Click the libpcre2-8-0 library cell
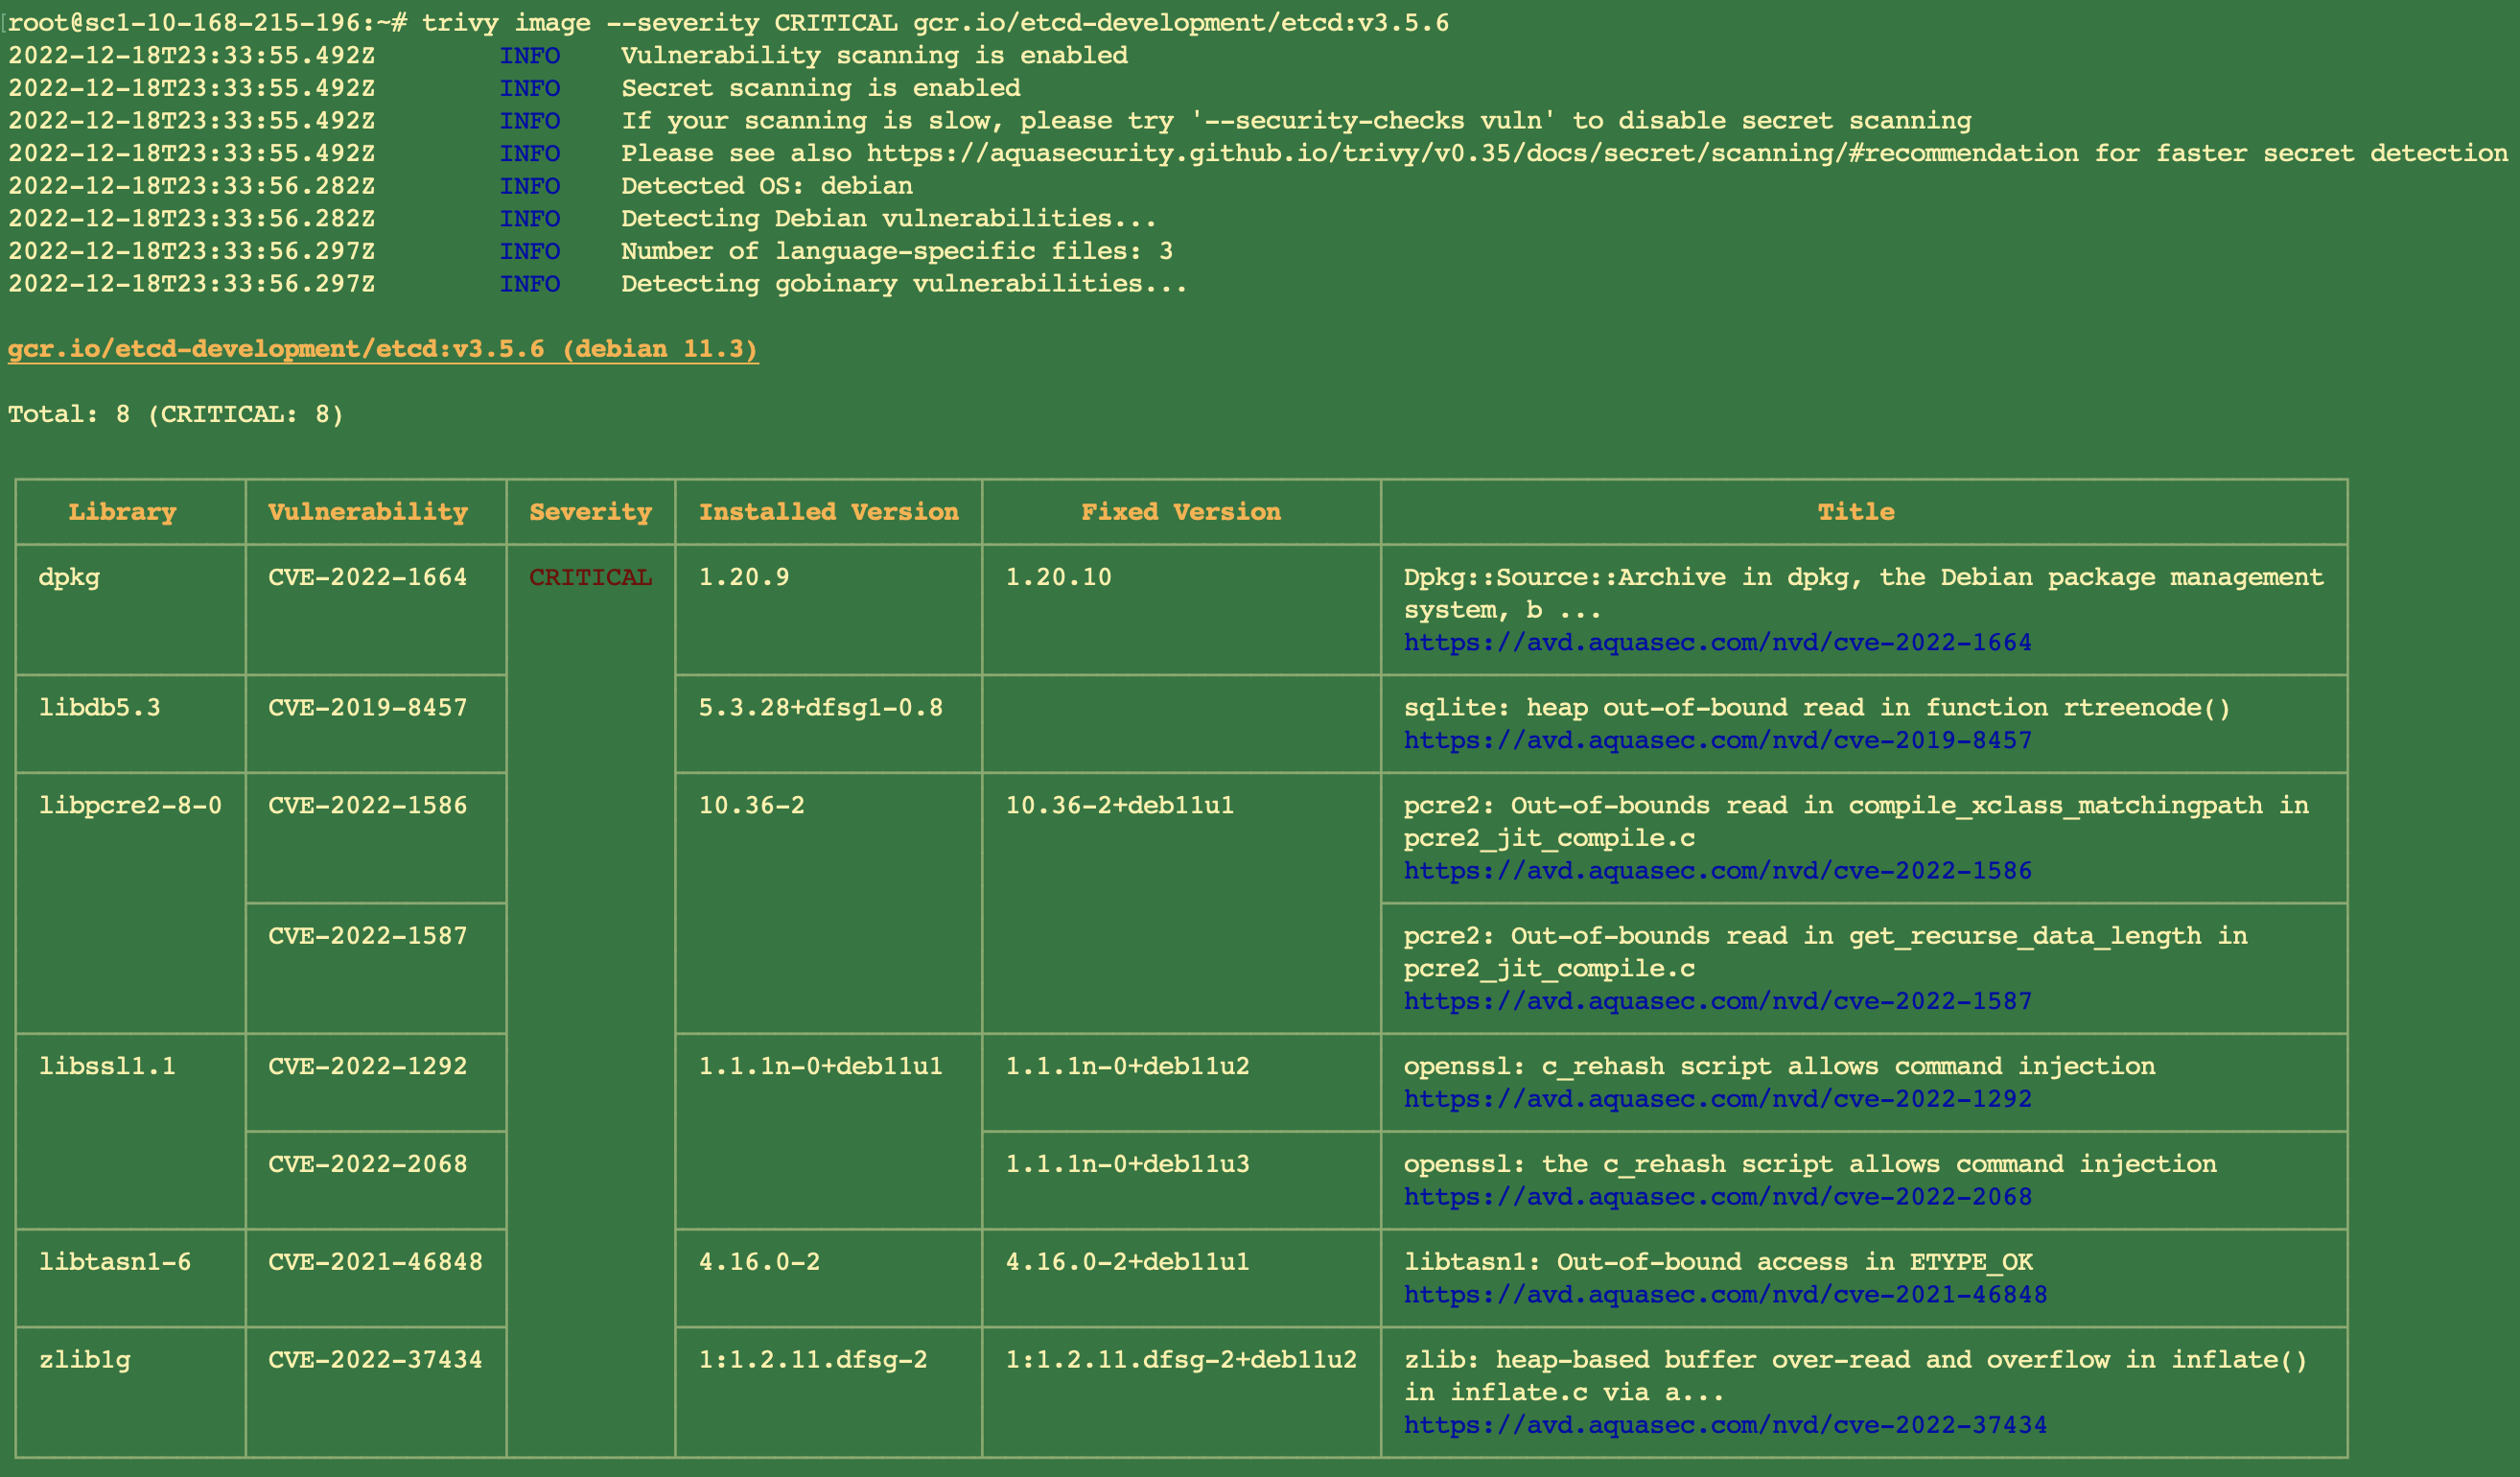 [130, 805]
